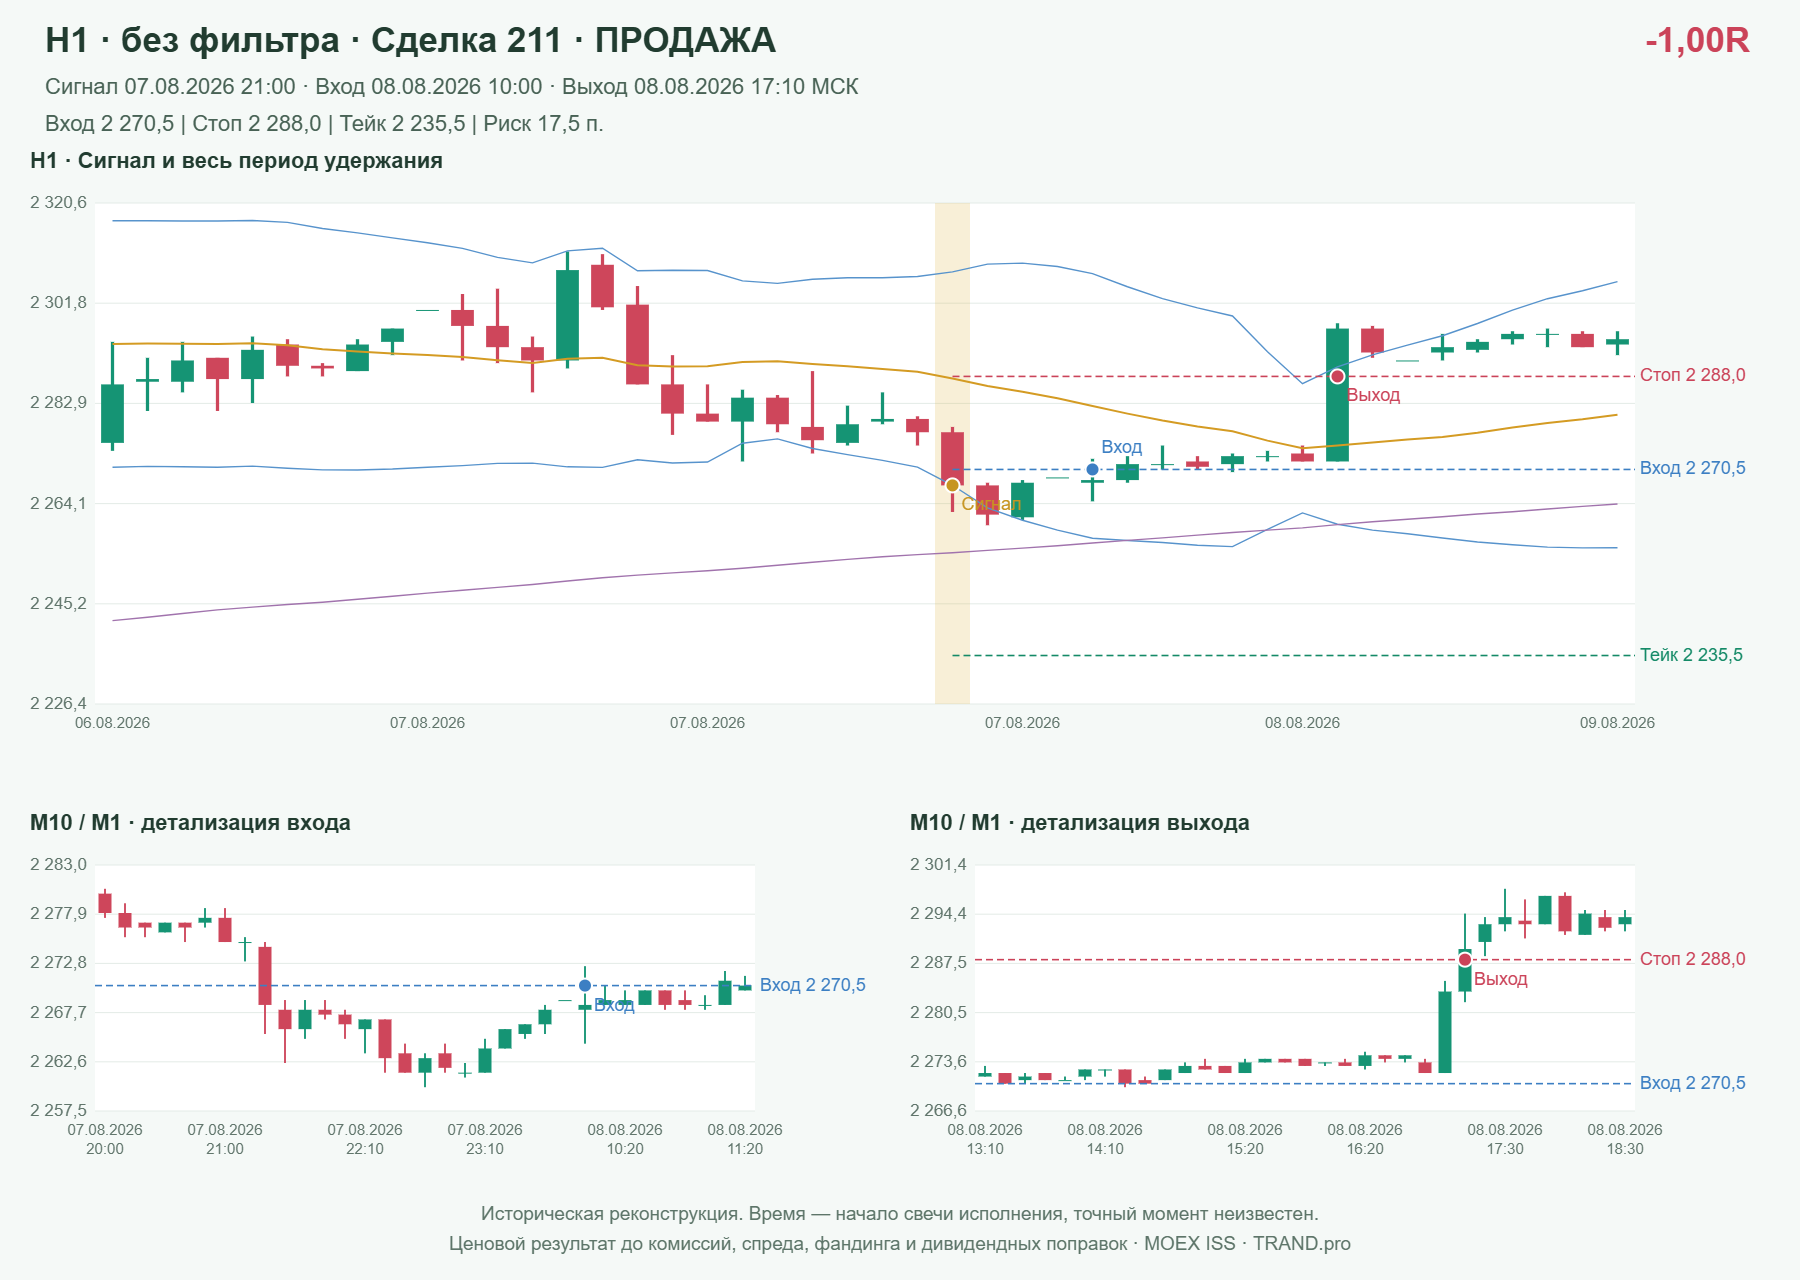Viewport: 1800px width, 1280px height.
Task: Click the '08.08.2026 13:10' time label
Action: click(985, 1139)
